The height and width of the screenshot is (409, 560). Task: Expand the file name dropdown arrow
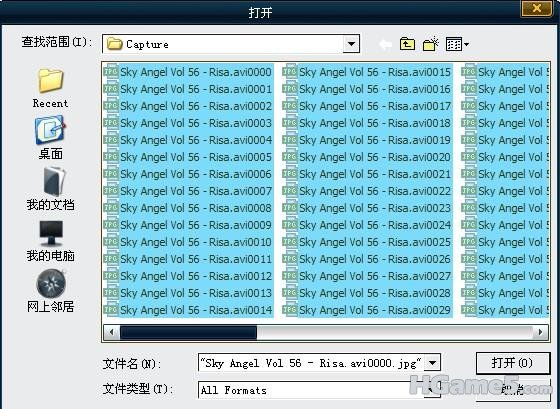point(432,363)
